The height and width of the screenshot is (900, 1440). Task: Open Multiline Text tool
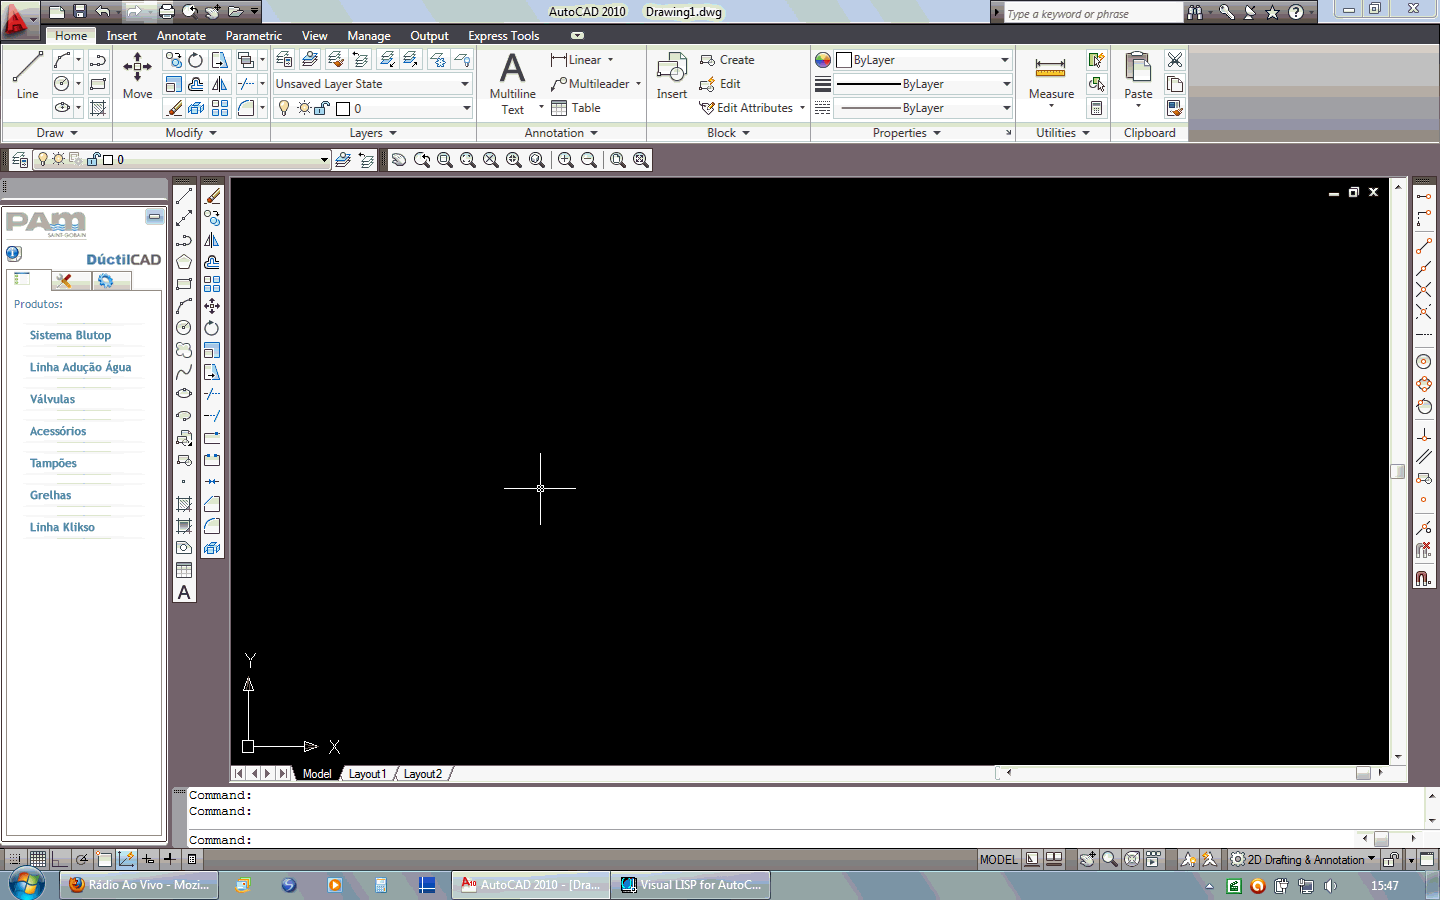[x=512, y=83]
